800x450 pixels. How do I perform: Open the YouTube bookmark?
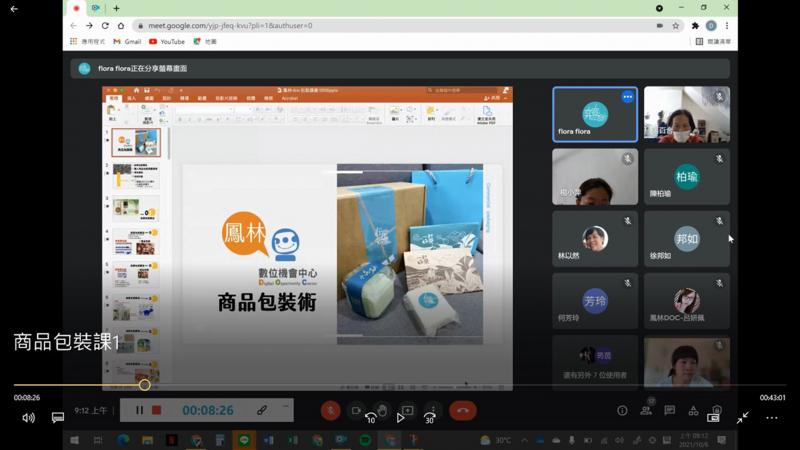(x=167, y=41)
